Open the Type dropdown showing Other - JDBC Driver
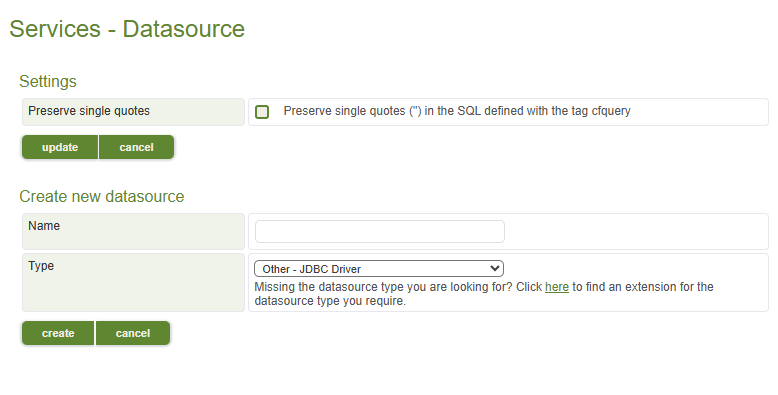778x395 pixels. point(379,269)
